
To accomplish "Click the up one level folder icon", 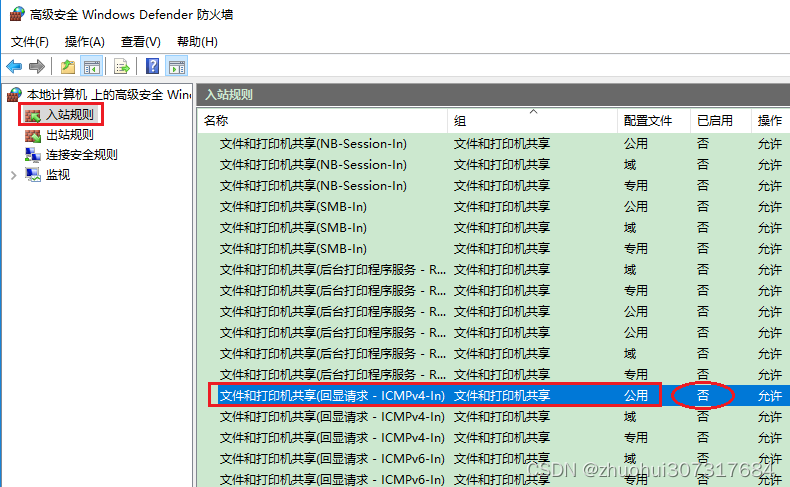I will pos(68,66).
